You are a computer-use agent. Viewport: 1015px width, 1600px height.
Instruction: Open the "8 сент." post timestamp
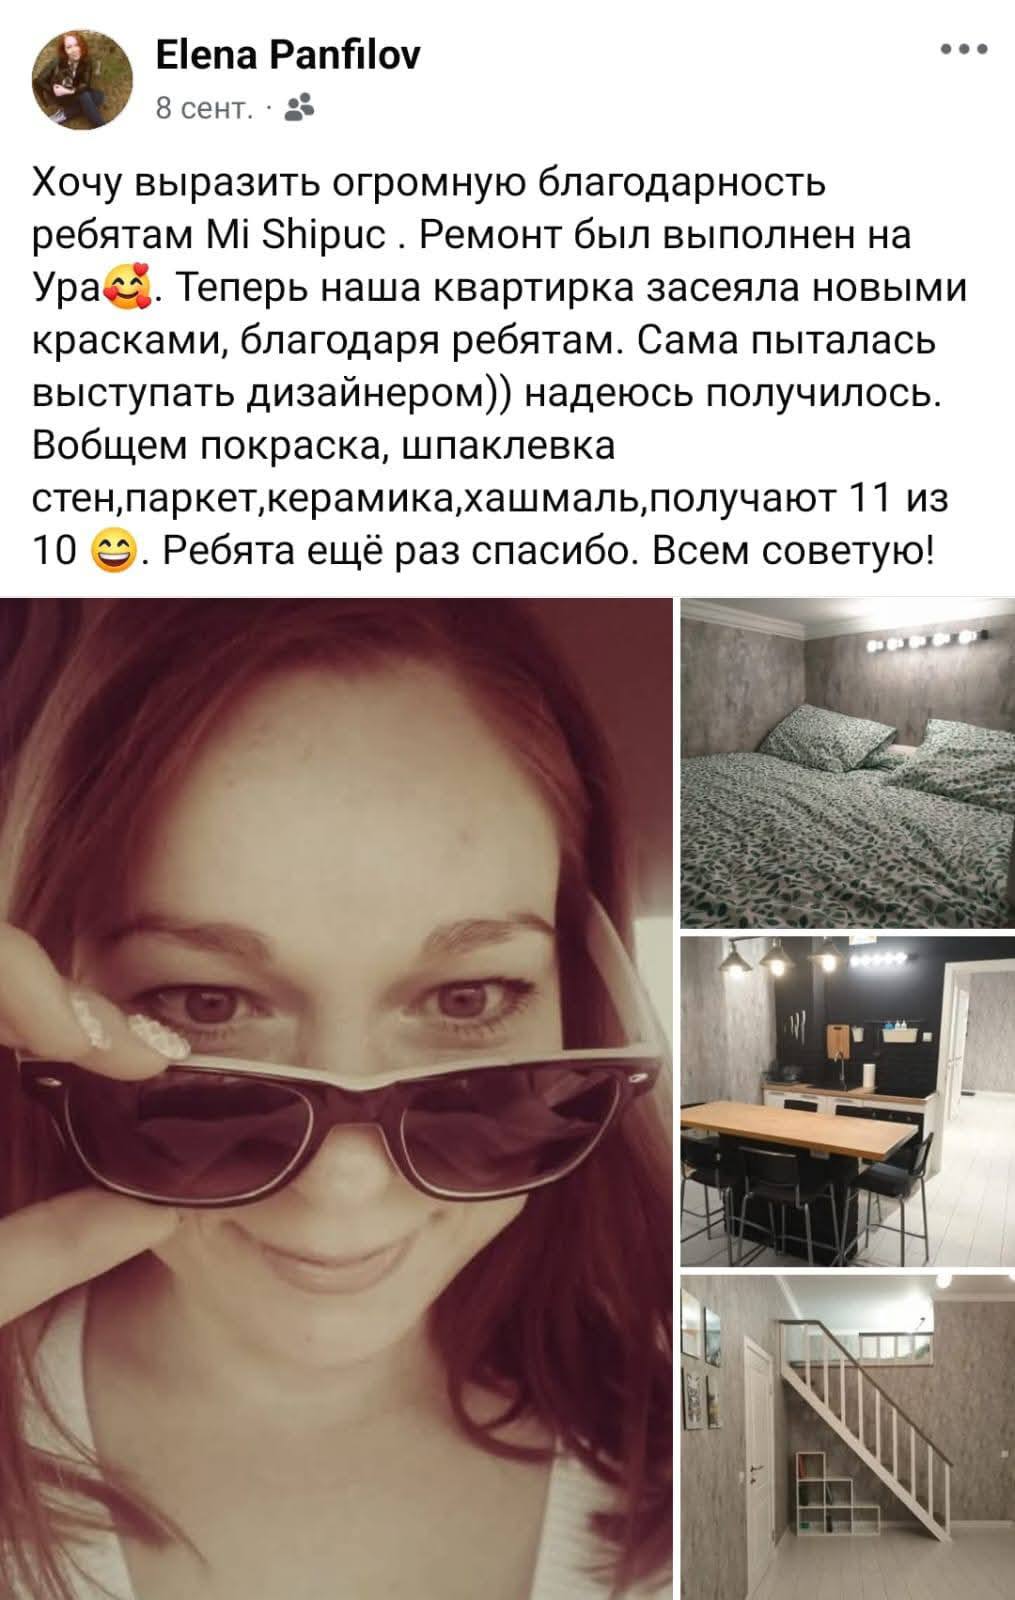tap(203, 107)
